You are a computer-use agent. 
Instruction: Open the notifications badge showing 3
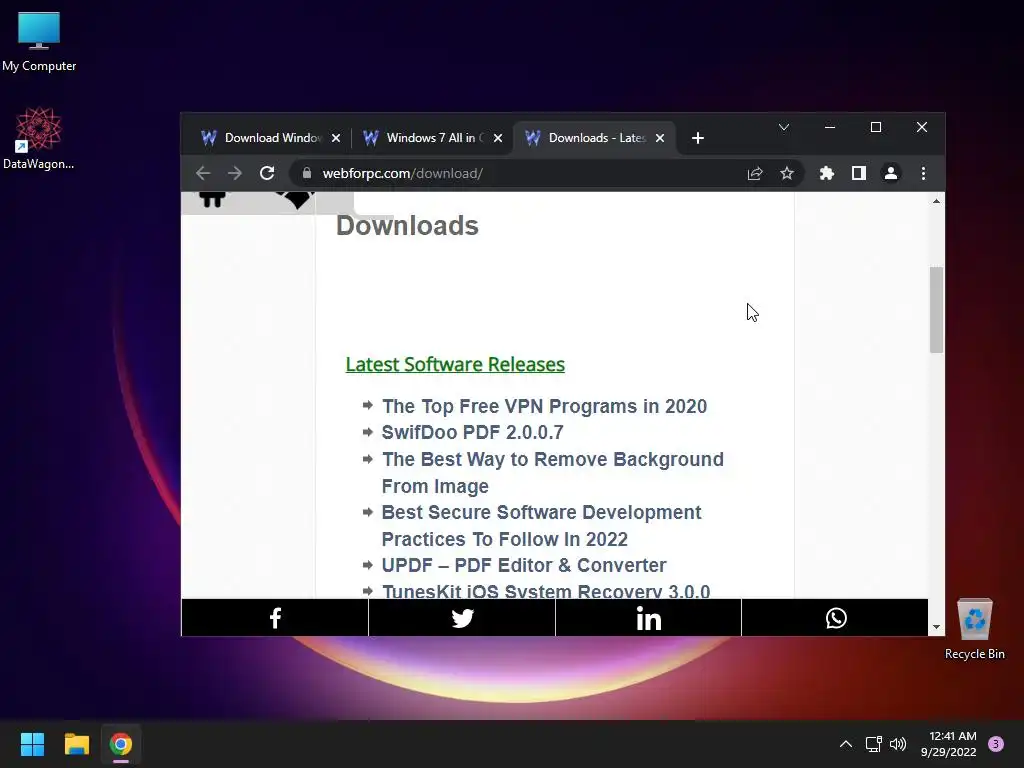click(996, 744)
